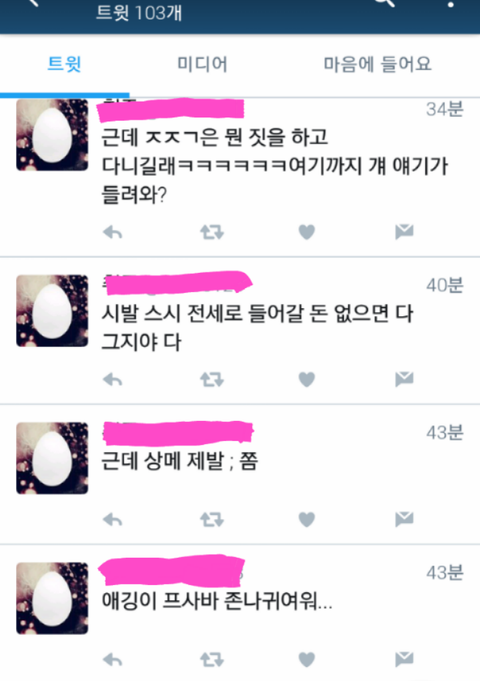This screenshot has width=480, height=681.
Task: Like the '근데 상메 제발' tweet
Action: click(x=307, y=519)
